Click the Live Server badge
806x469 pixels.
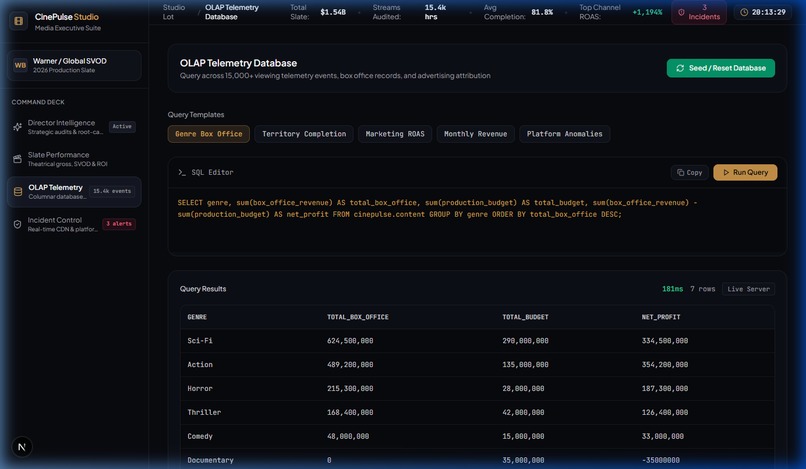point(748,289)
